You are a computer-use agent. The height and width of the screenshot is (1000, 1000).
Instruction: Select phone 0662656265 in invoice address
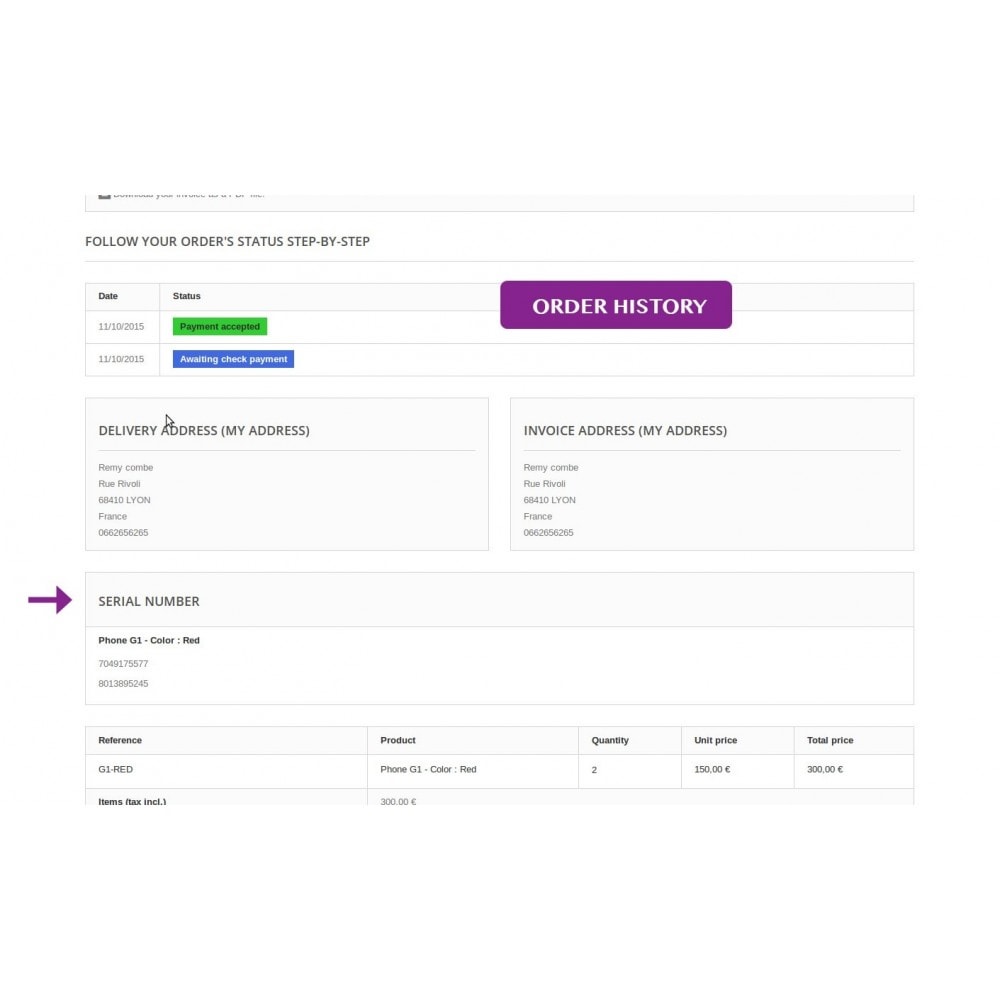[548, 533]
